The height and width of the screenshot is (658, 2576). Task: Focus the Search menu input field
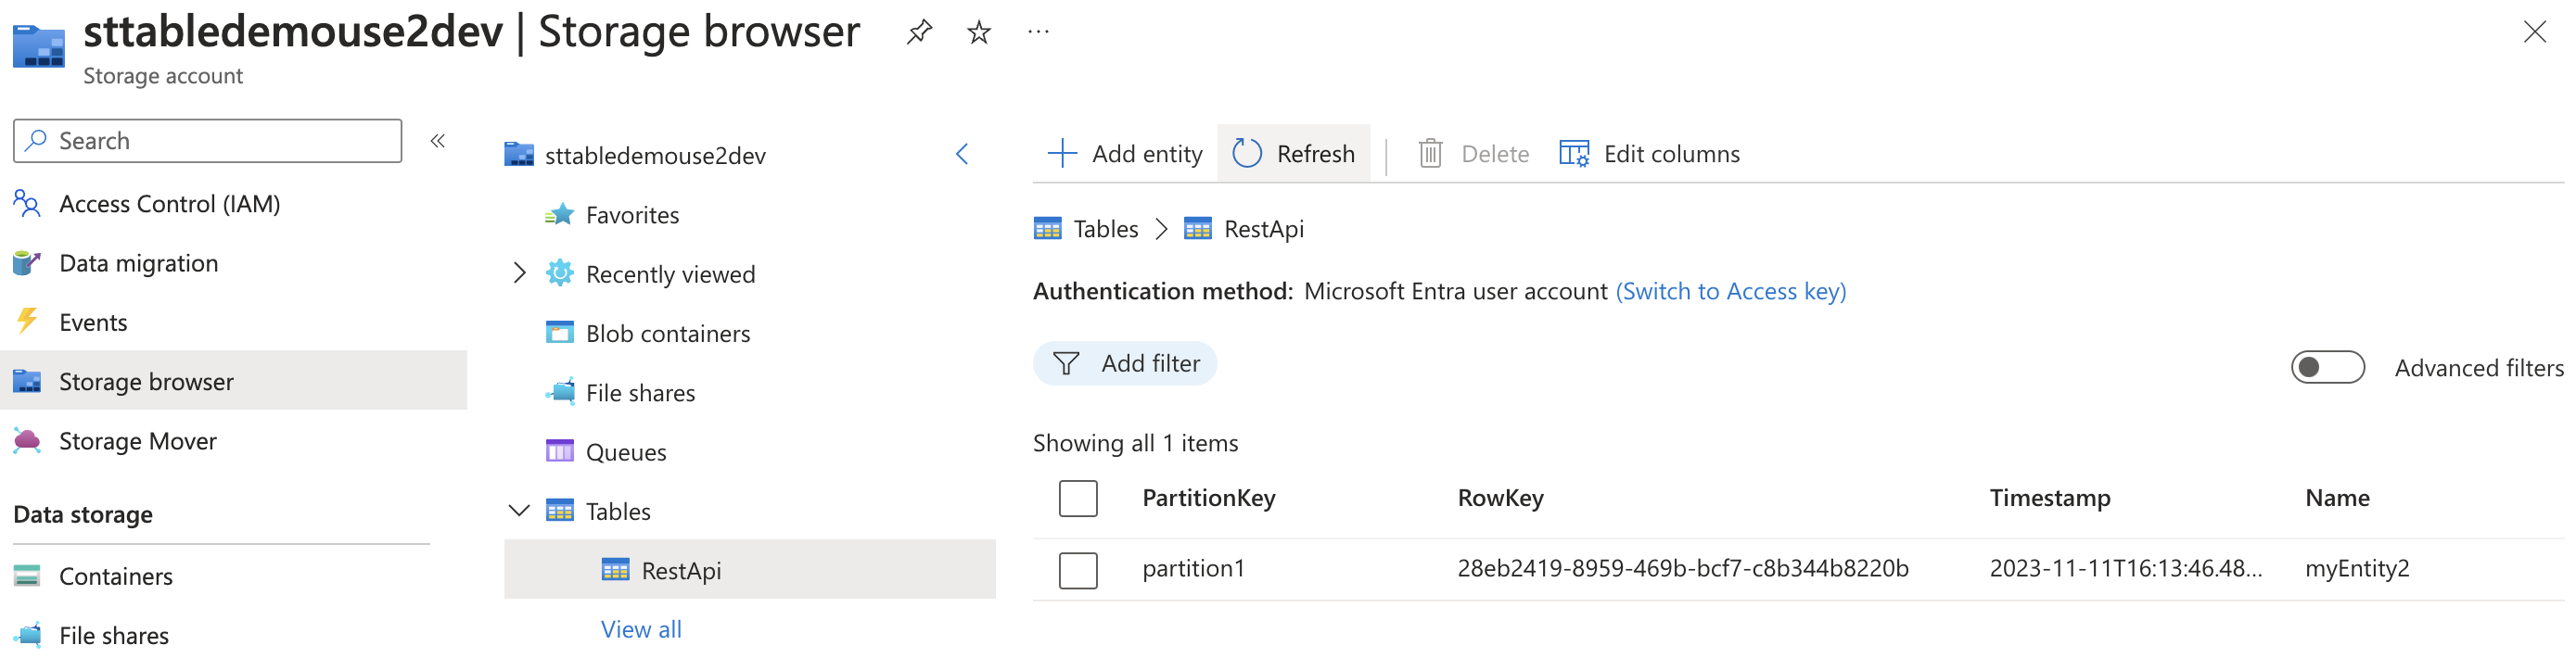(208, 141)
